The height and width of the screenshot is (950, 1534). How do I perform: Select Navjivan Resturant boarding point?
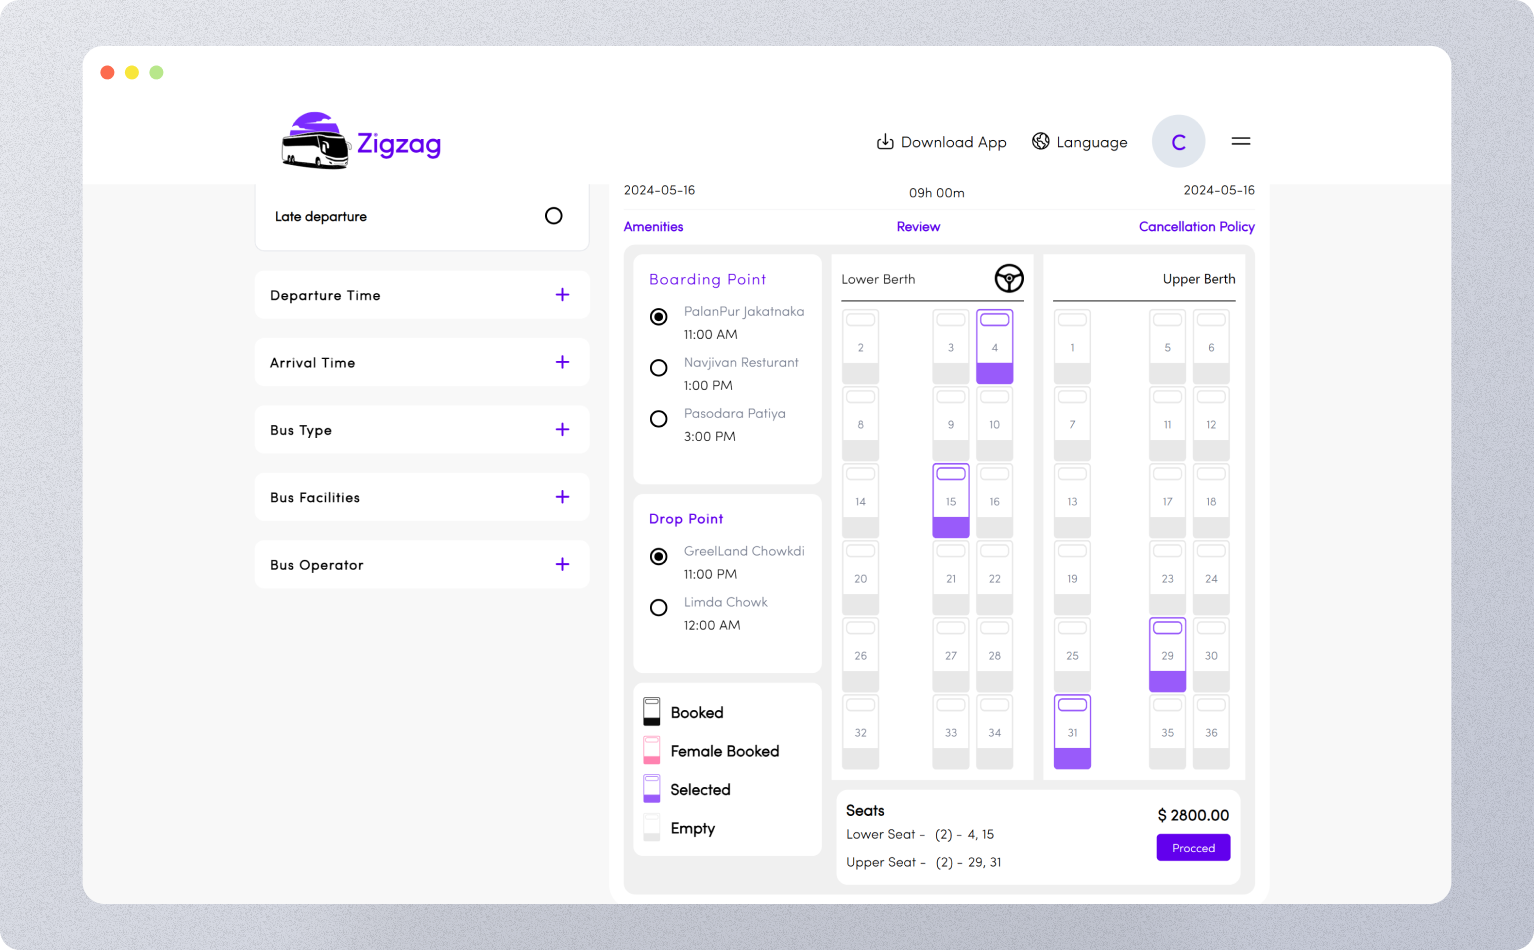(658, 368)
